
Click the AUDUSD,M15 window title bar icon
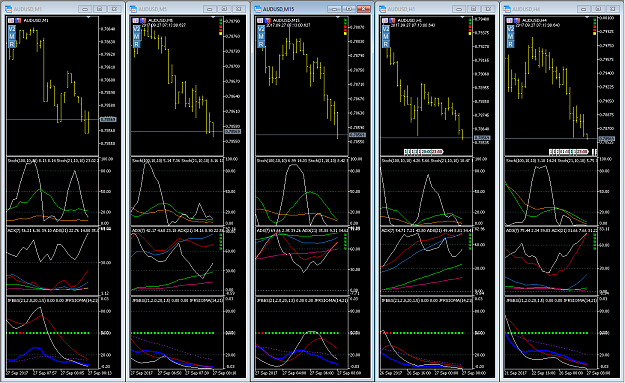(x=258, y=9)
